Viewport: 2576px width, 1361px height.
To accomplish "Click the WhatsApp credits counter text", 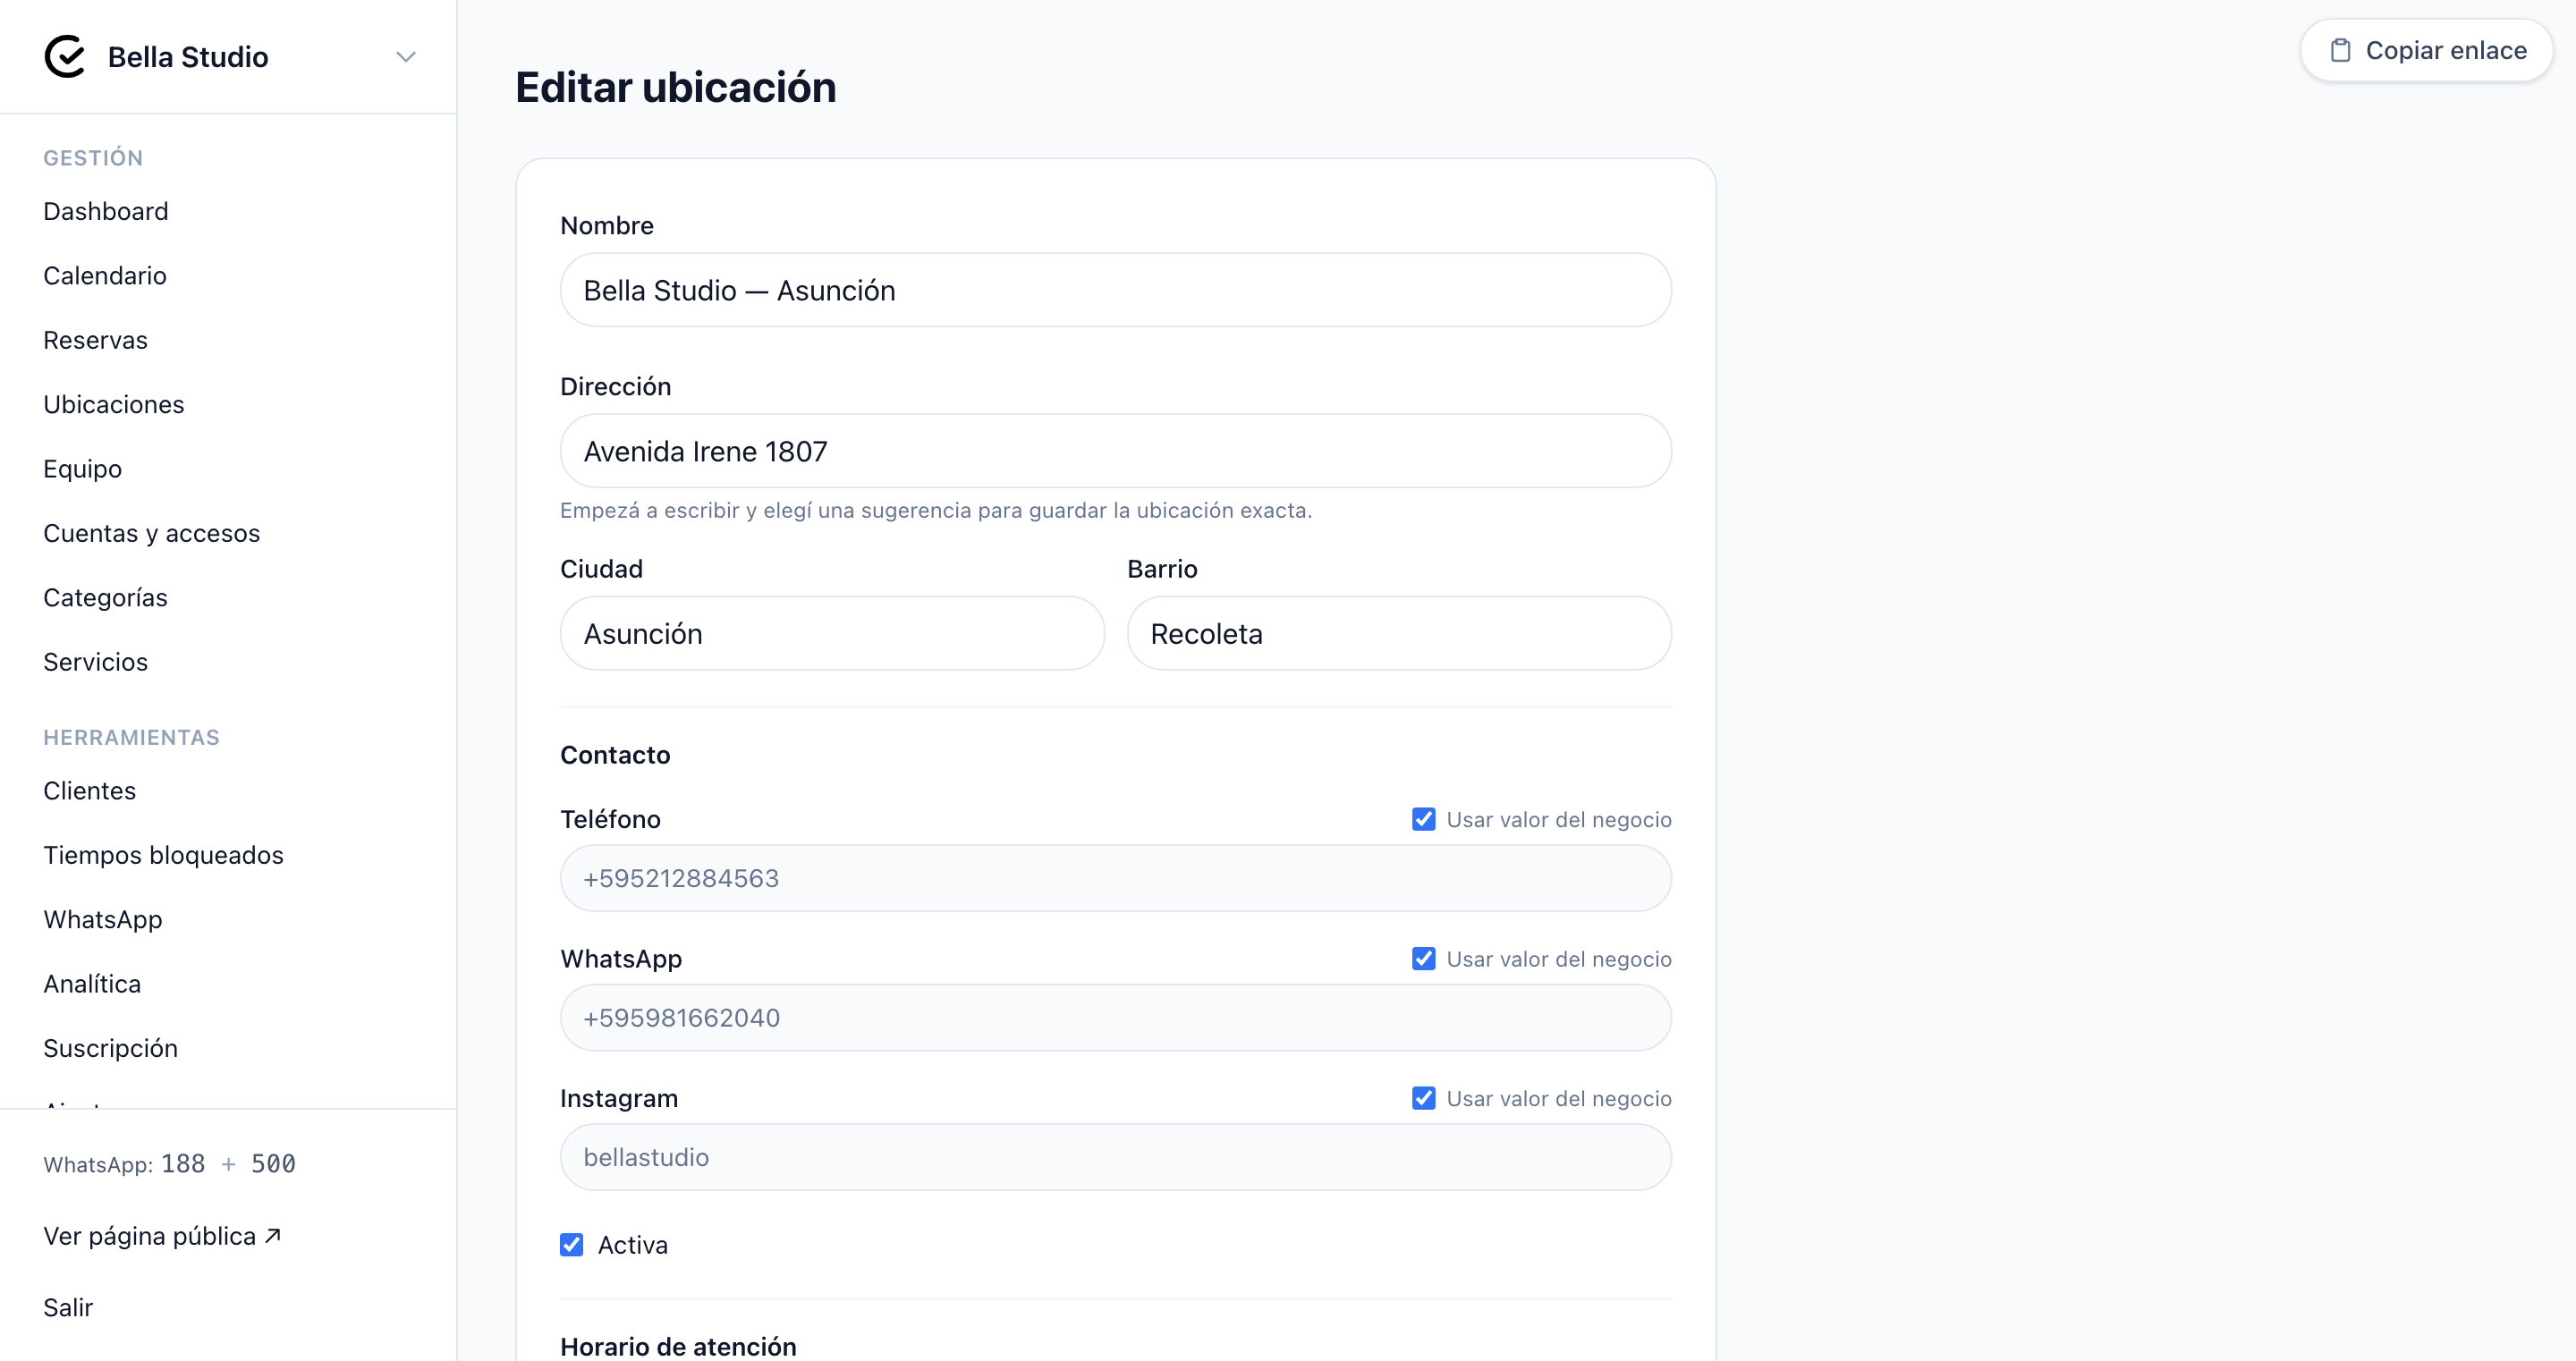I will coord(170,1164).
